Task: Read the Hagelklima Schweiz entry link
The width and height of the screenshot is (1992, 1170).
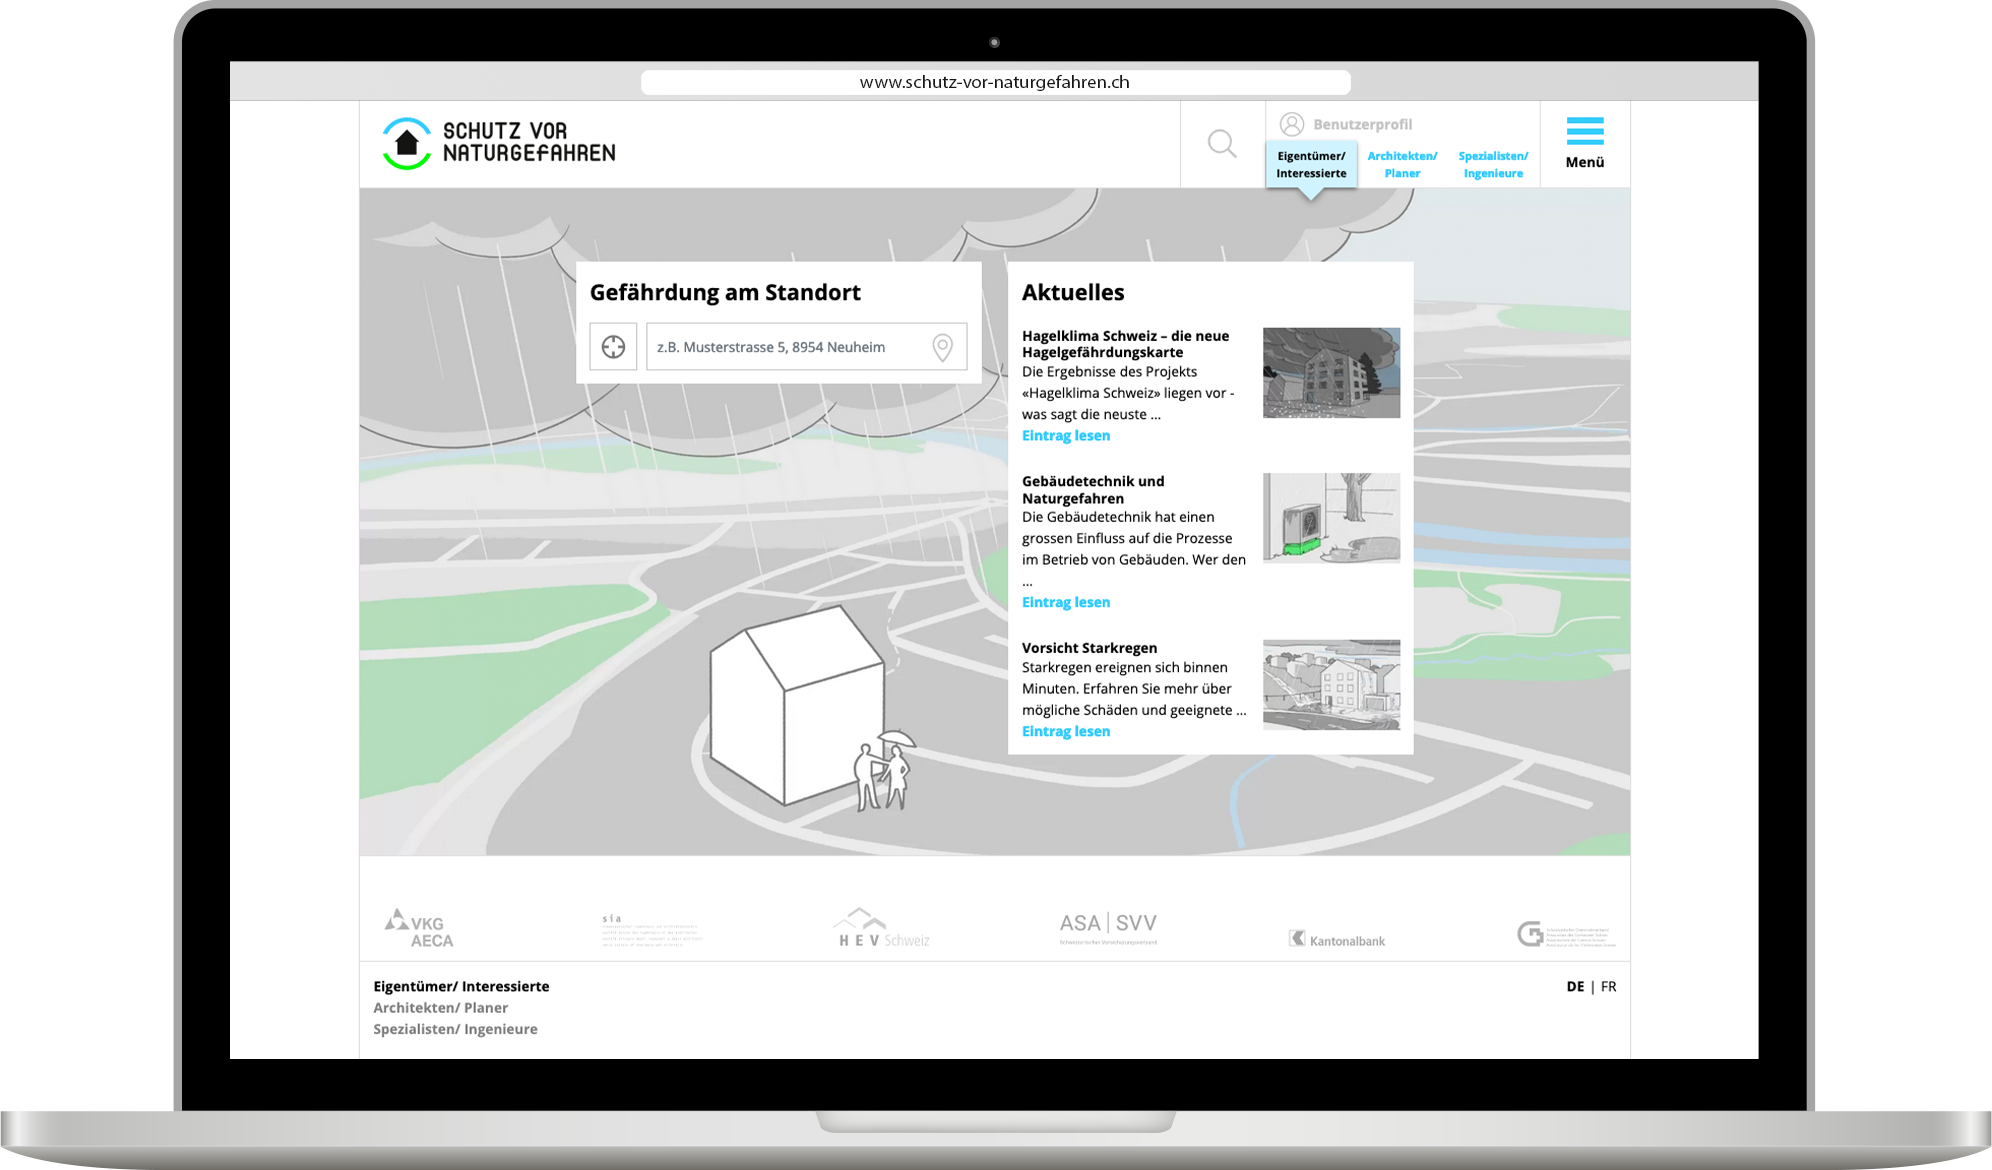Action: 1066,435
